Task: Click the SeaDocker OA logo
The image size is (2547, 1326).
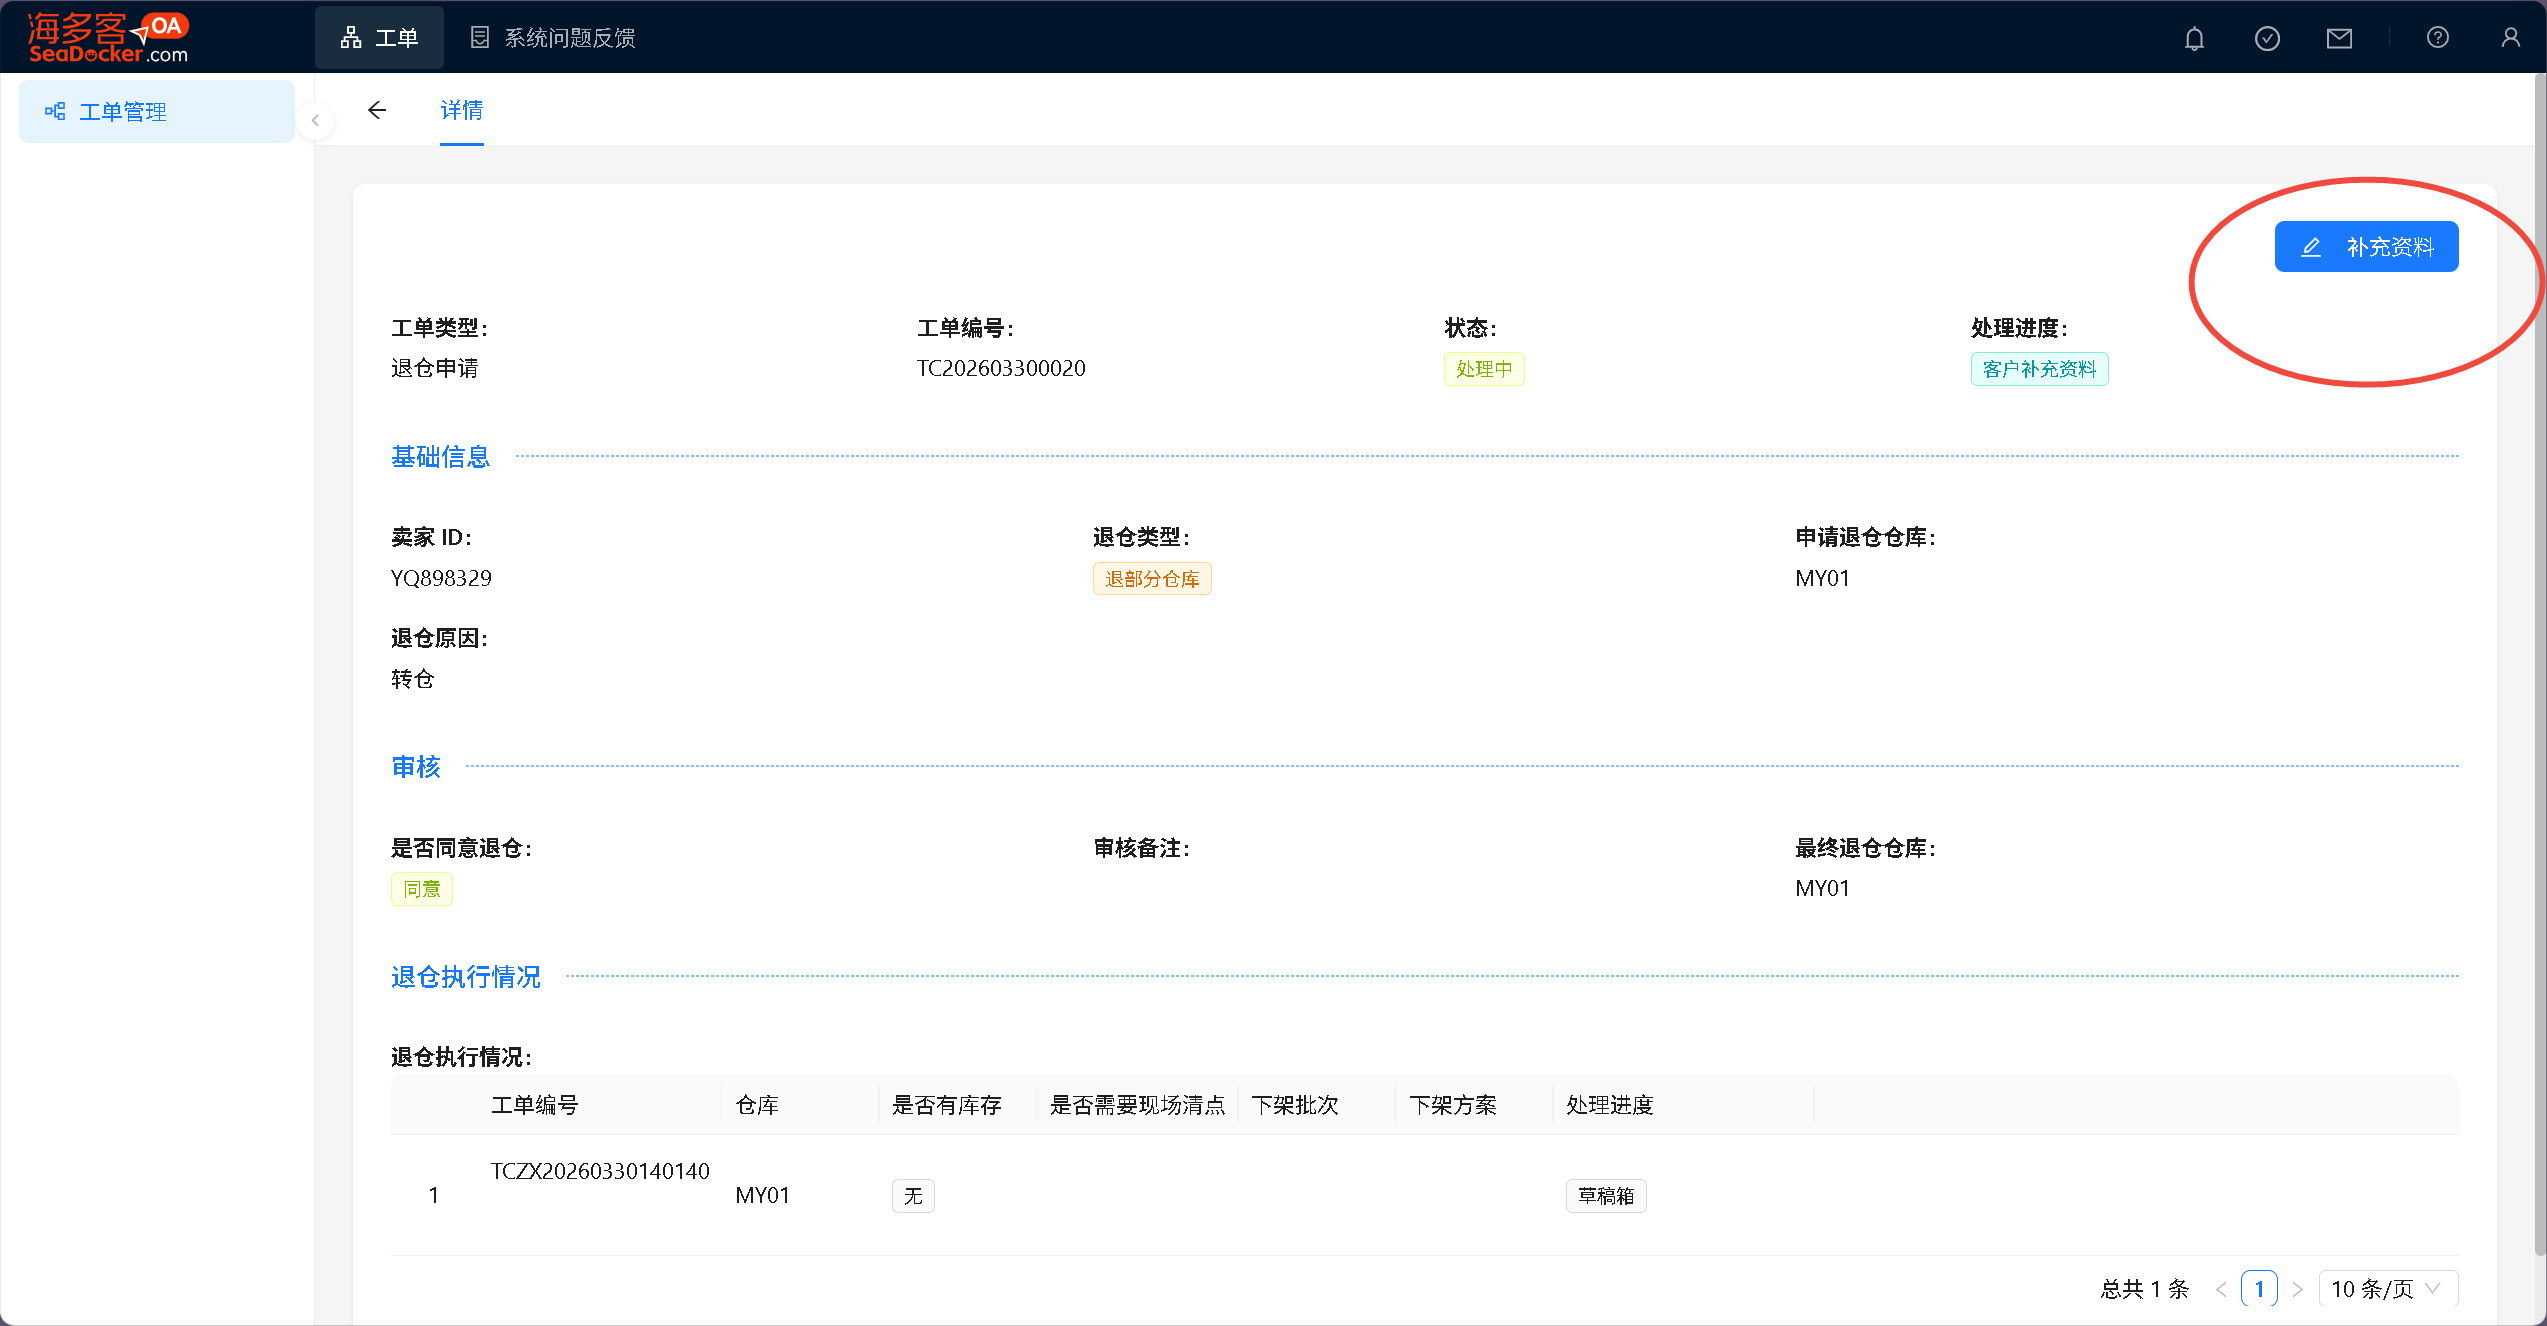Action: click(x=108, y=38)
